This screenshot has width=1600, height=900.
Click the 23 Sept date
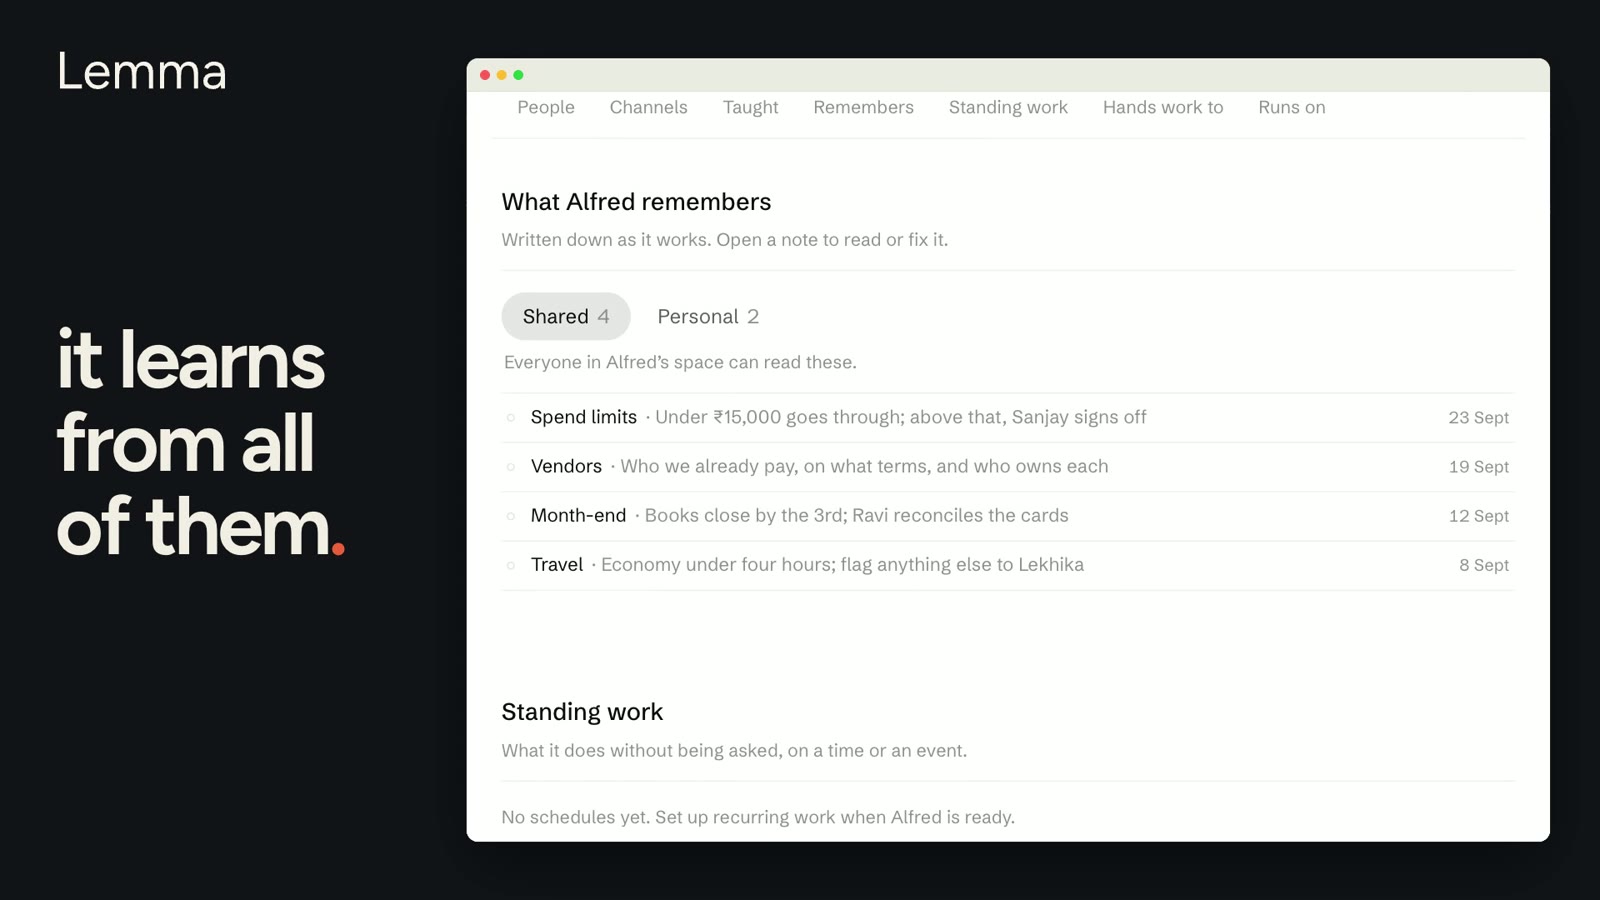(x=1478, y=418)
